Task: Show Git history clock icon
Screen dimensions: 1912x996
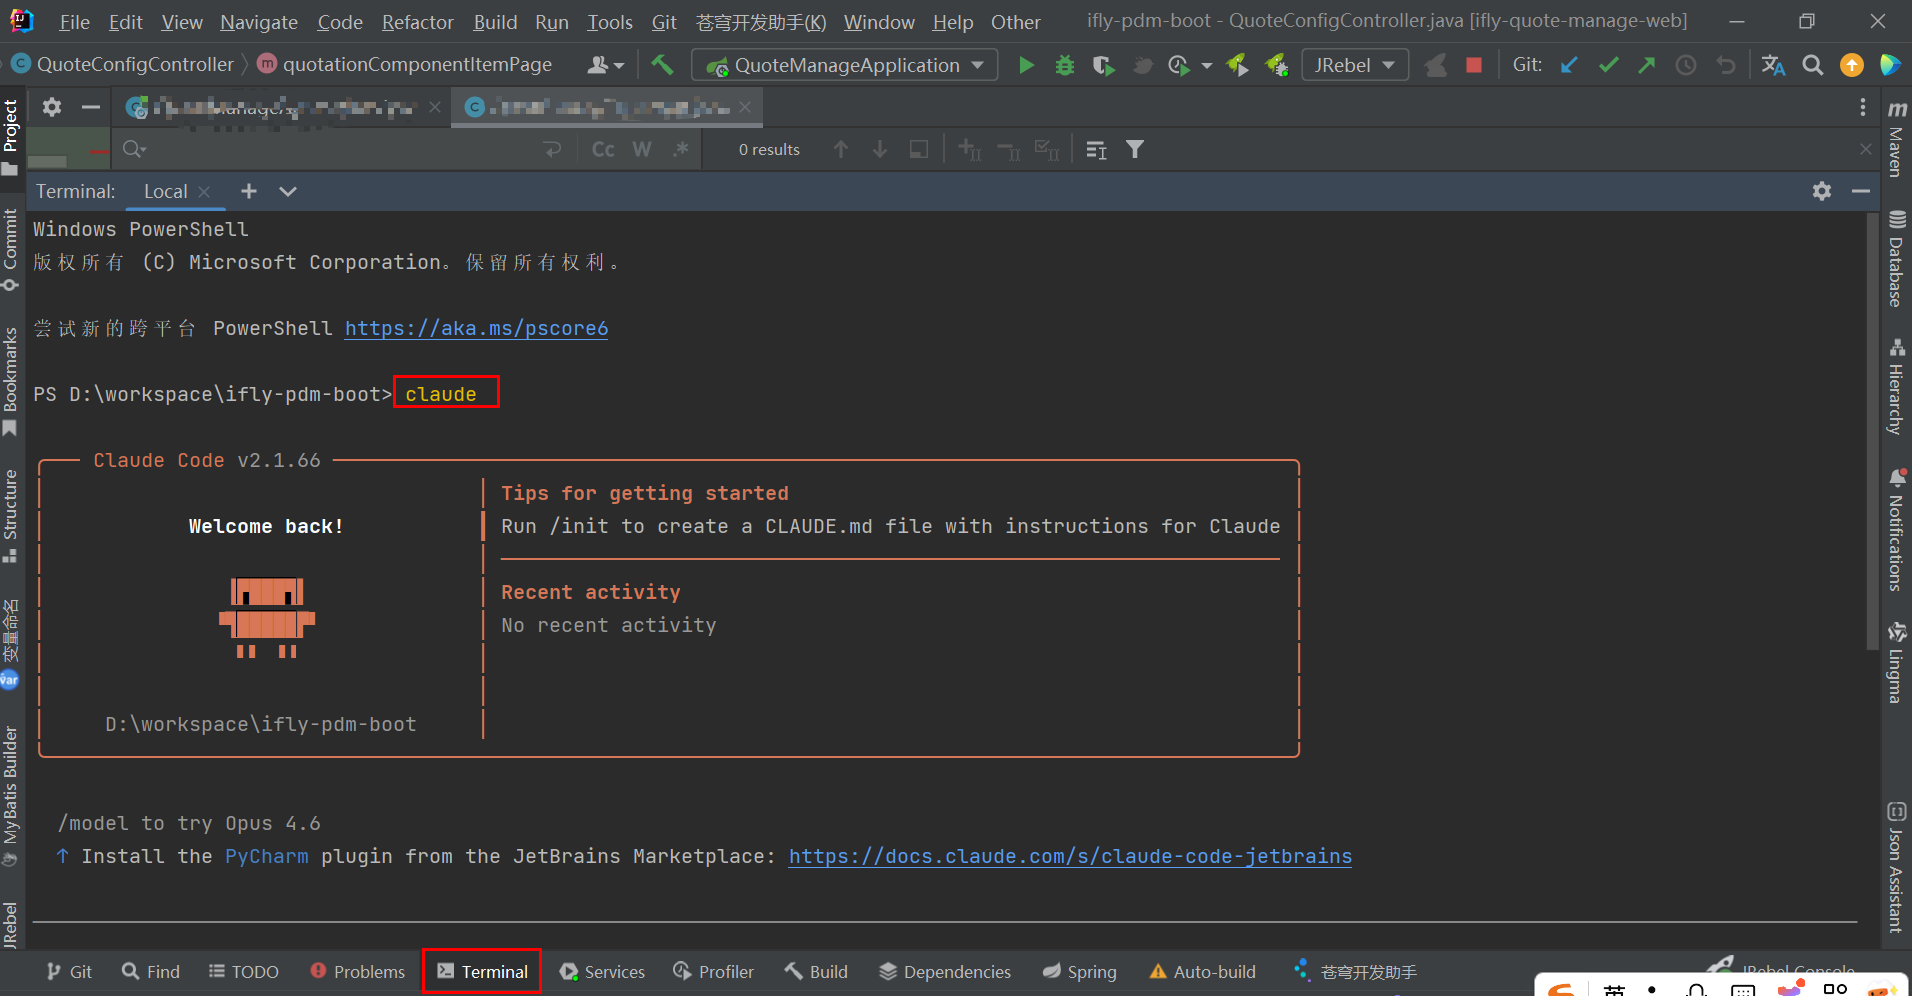Action: tap(1686, 65)
